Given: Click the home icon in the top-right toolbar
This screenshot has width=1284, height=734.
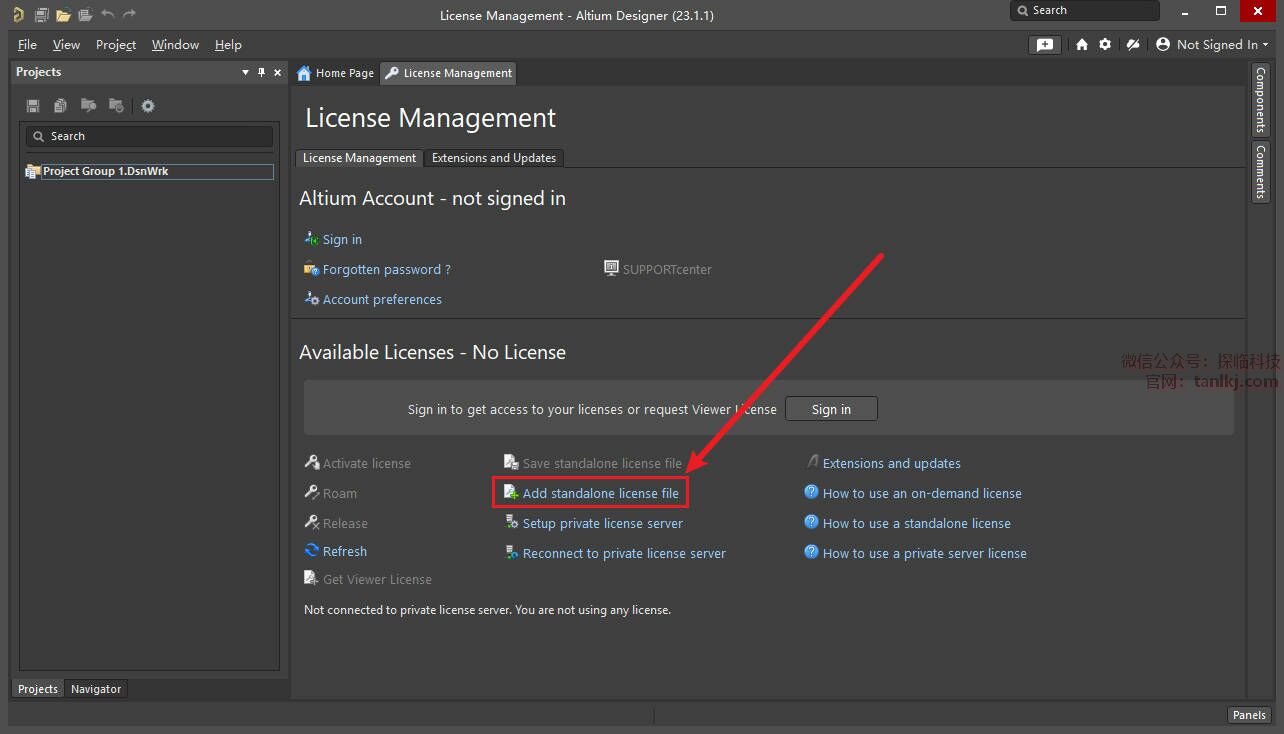Looking at the screenshot, I should point(1082,45).
